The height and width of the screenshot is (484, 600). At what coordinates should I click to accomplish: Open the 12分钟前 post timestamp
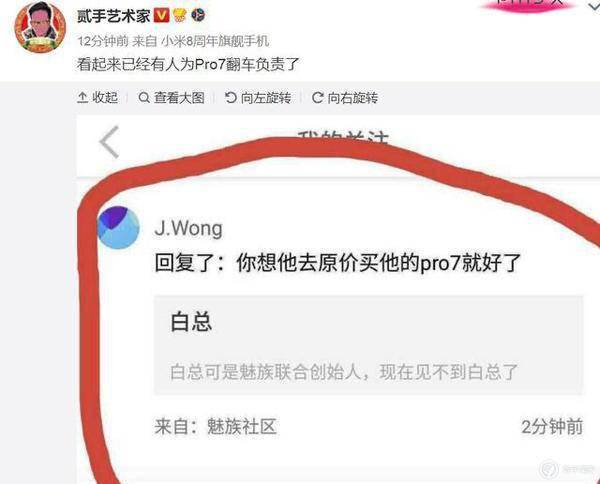[x=103, y=41]
